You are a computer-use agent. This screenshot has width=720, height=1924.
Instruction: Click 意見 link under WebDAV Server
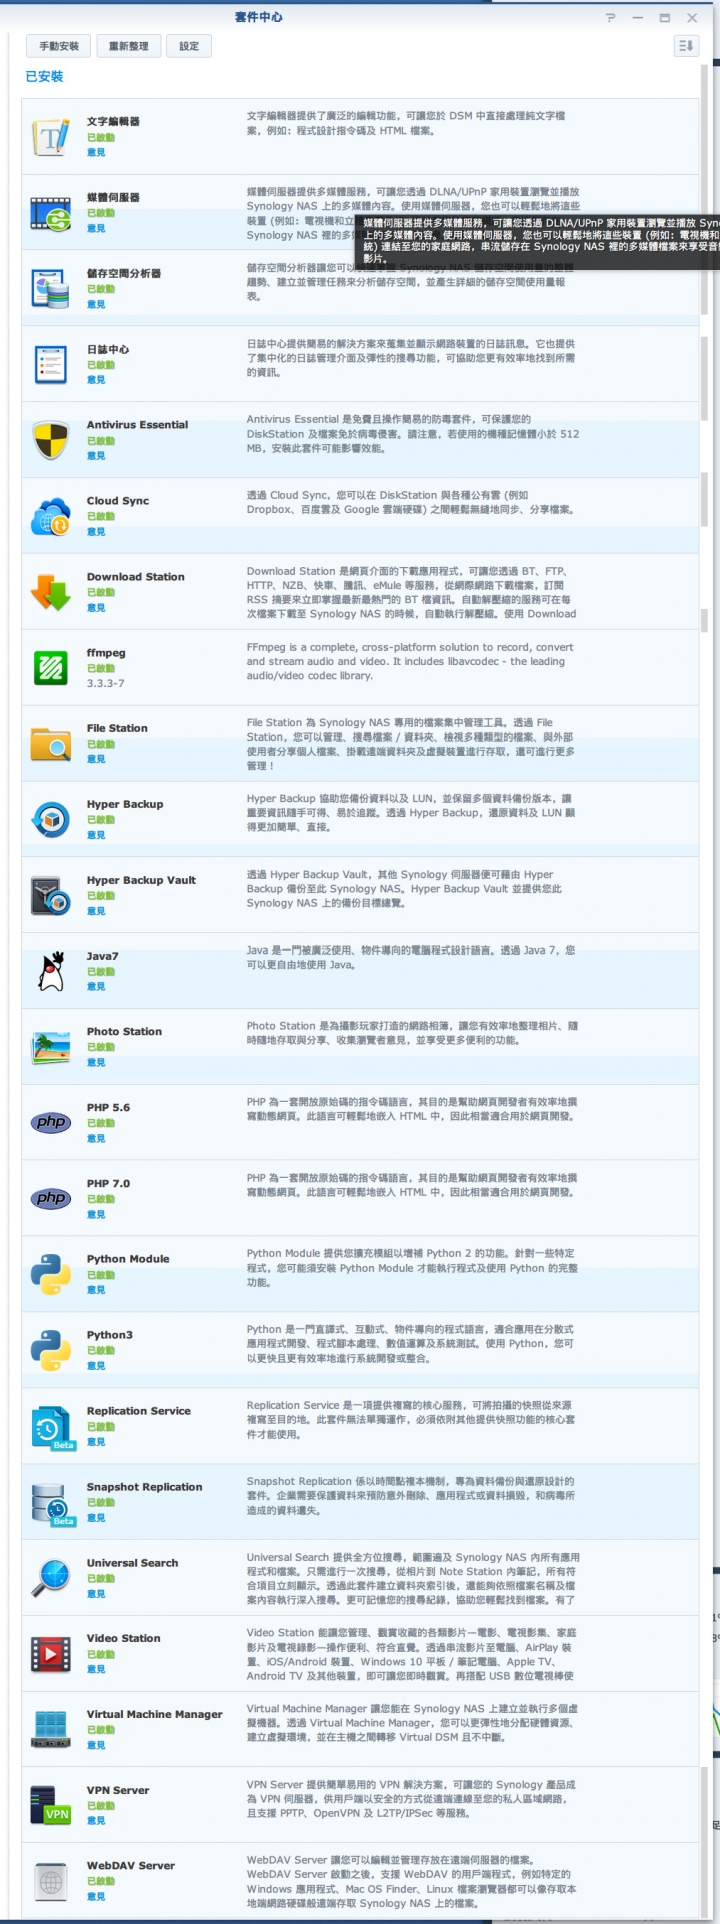(x=96, y=1896)
